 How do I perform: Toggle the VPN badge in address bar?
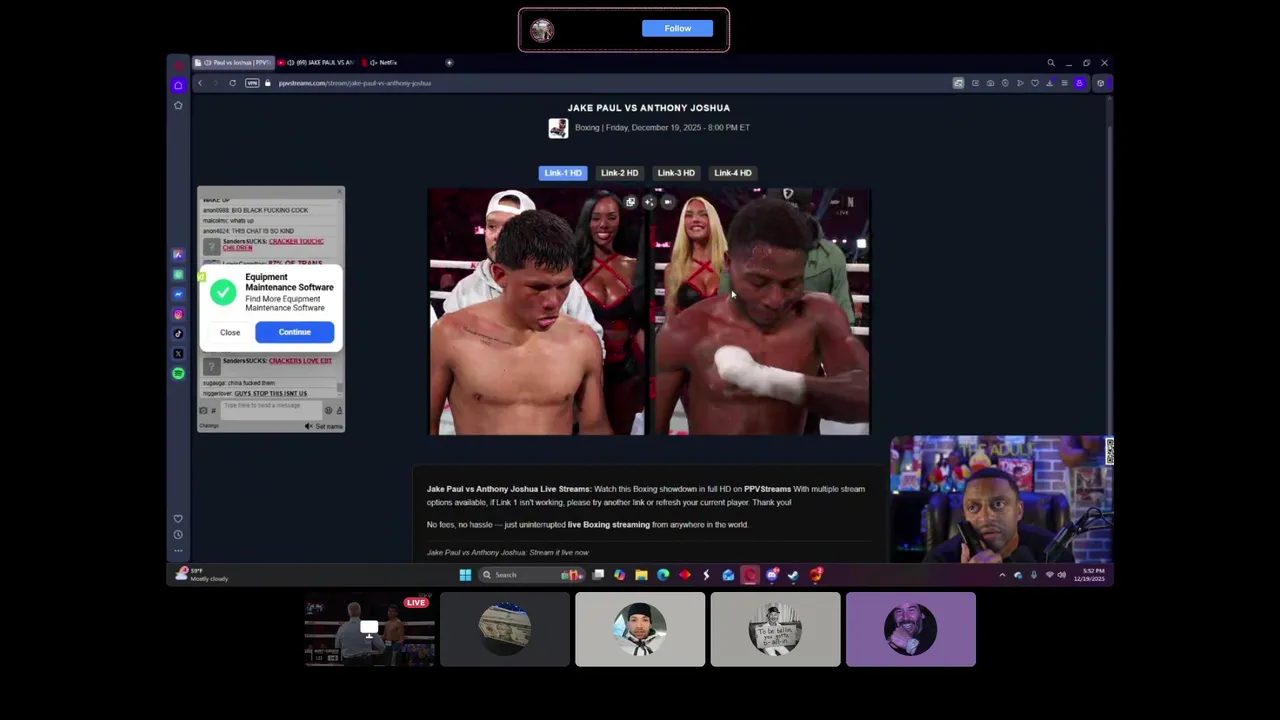click(x=252, y=83)
